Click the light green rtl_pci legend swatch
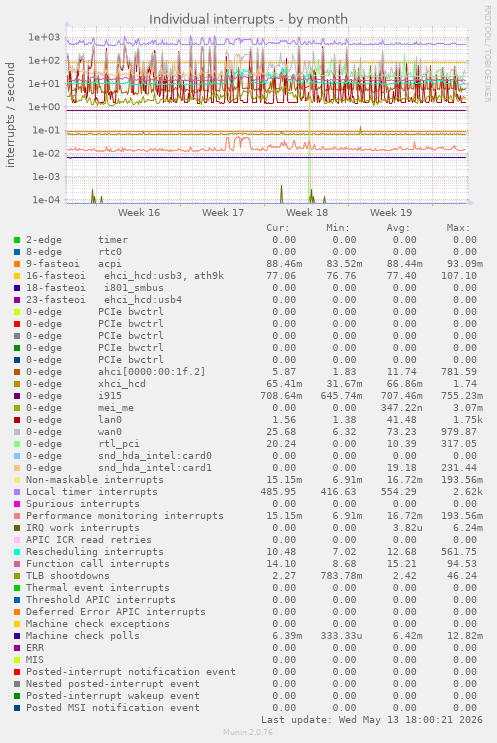 17,444
